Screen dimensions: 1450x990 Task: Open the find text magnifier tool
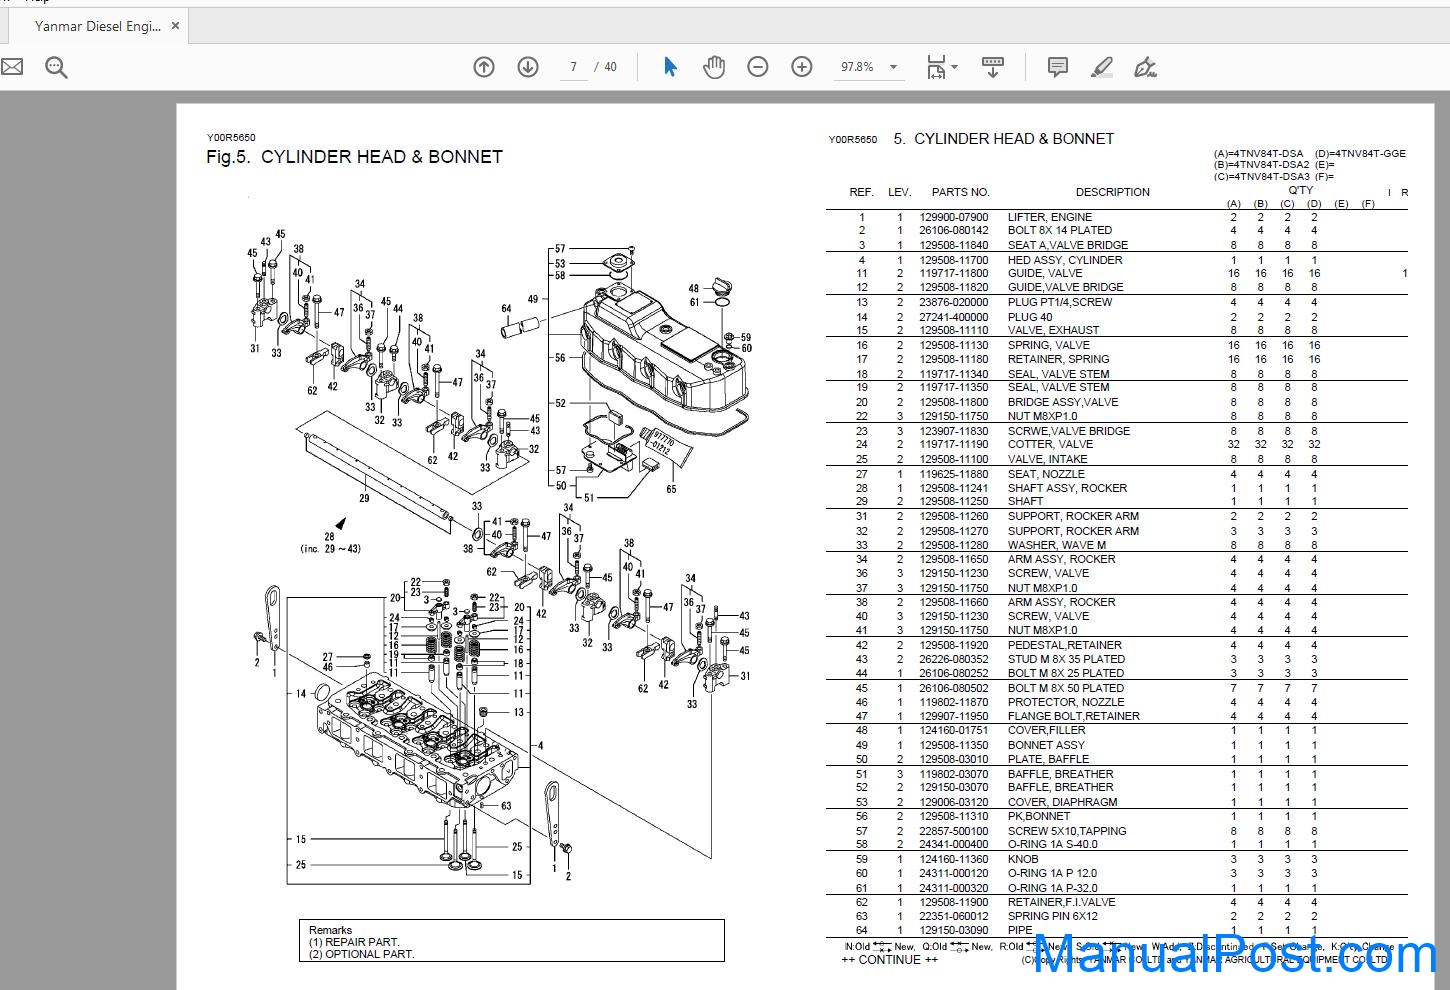coord(56,67)
